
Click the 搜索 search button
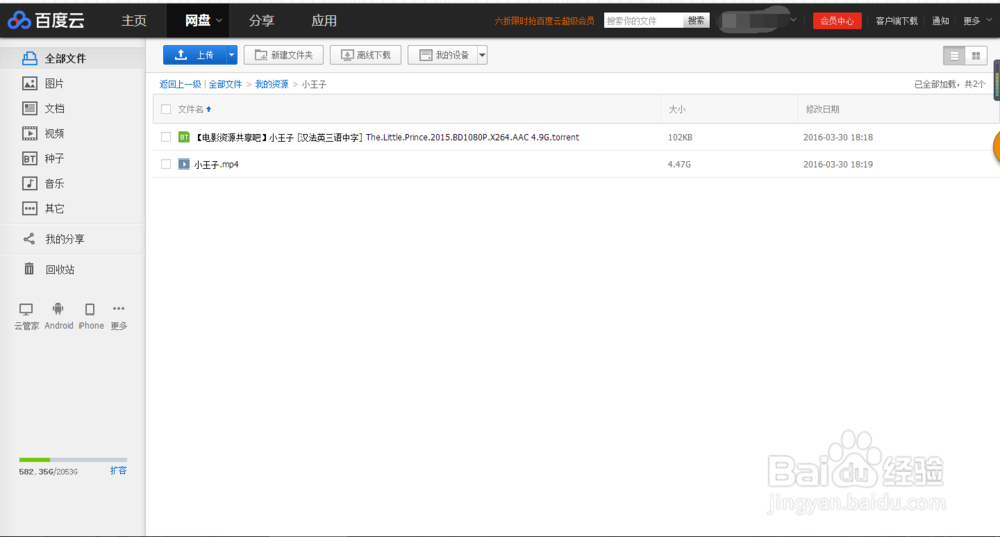click(696, 21)
